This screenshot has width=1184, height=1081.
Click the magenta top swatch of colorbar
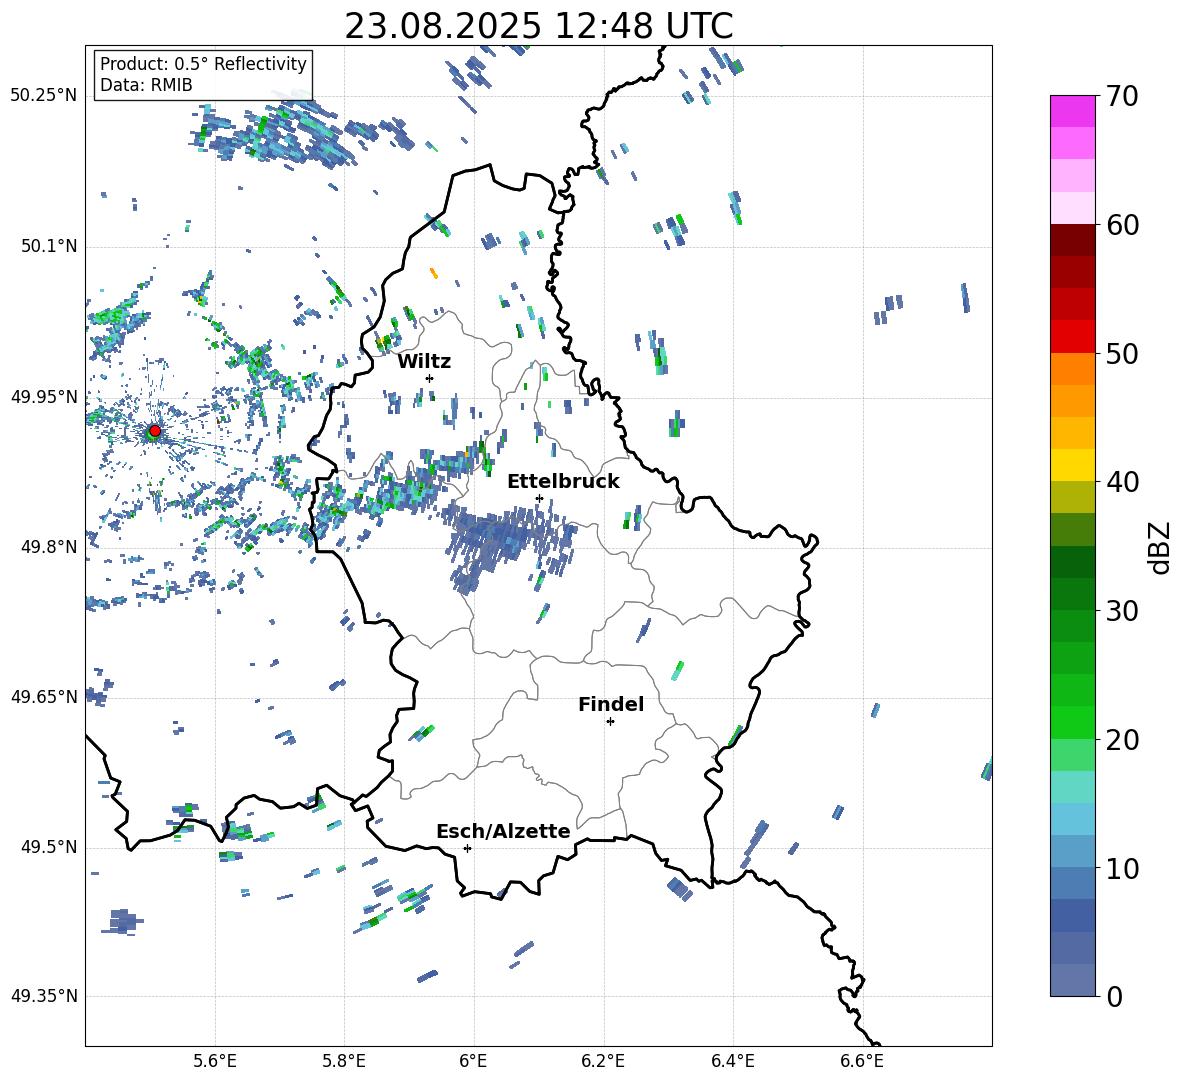pos(1072,111)
